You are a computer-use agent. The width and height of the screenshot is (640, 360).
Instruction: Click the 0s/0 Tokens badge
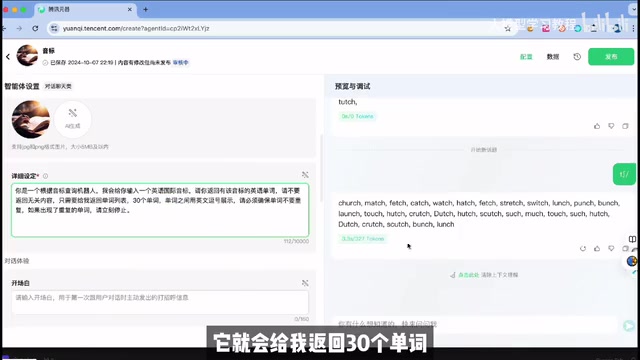(357, 116)
